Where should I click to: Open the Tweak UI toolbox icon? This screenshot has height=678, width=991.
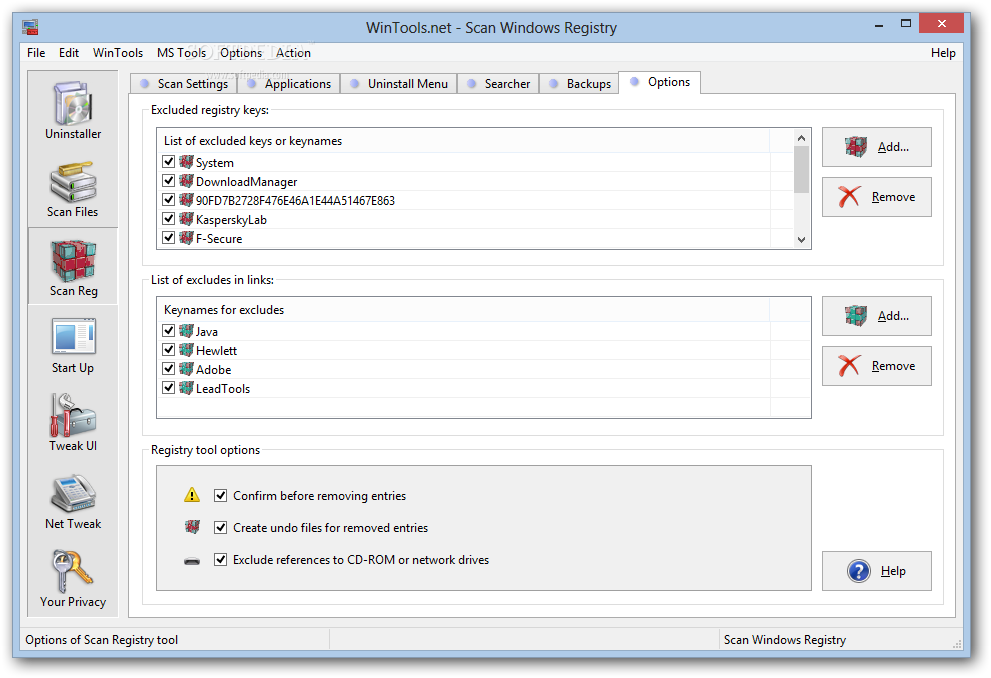click(x=73, y=415)
